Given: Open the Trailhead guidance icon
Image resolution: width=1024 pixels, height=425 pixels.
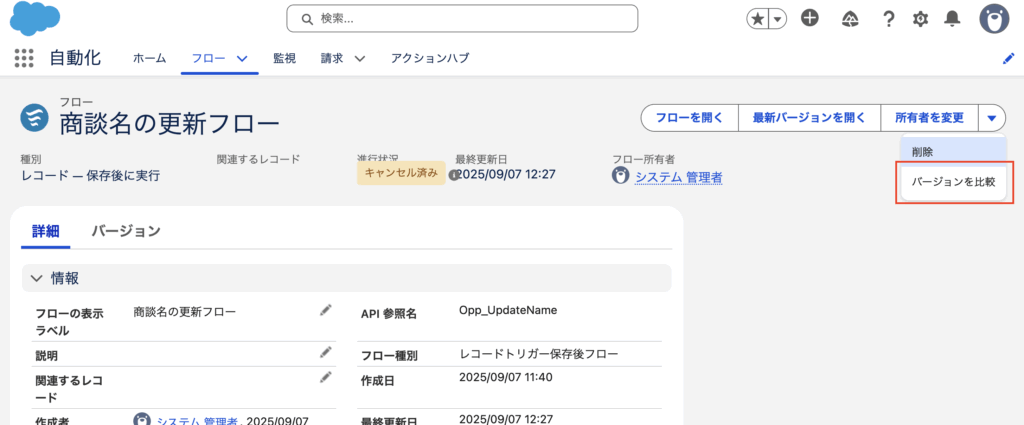Looking at the screenshot, I should pyautogui.click(x=851, y=19).
